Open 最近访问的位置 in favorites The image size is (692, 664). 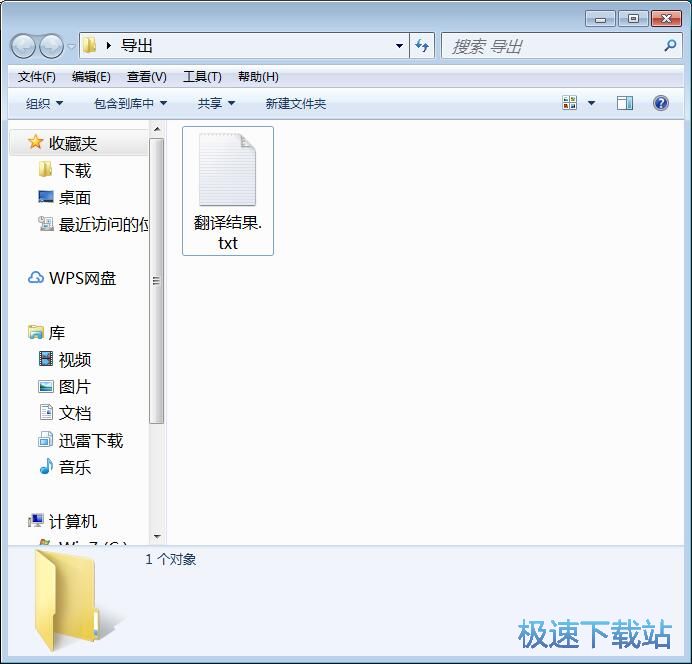click(103, 224)
